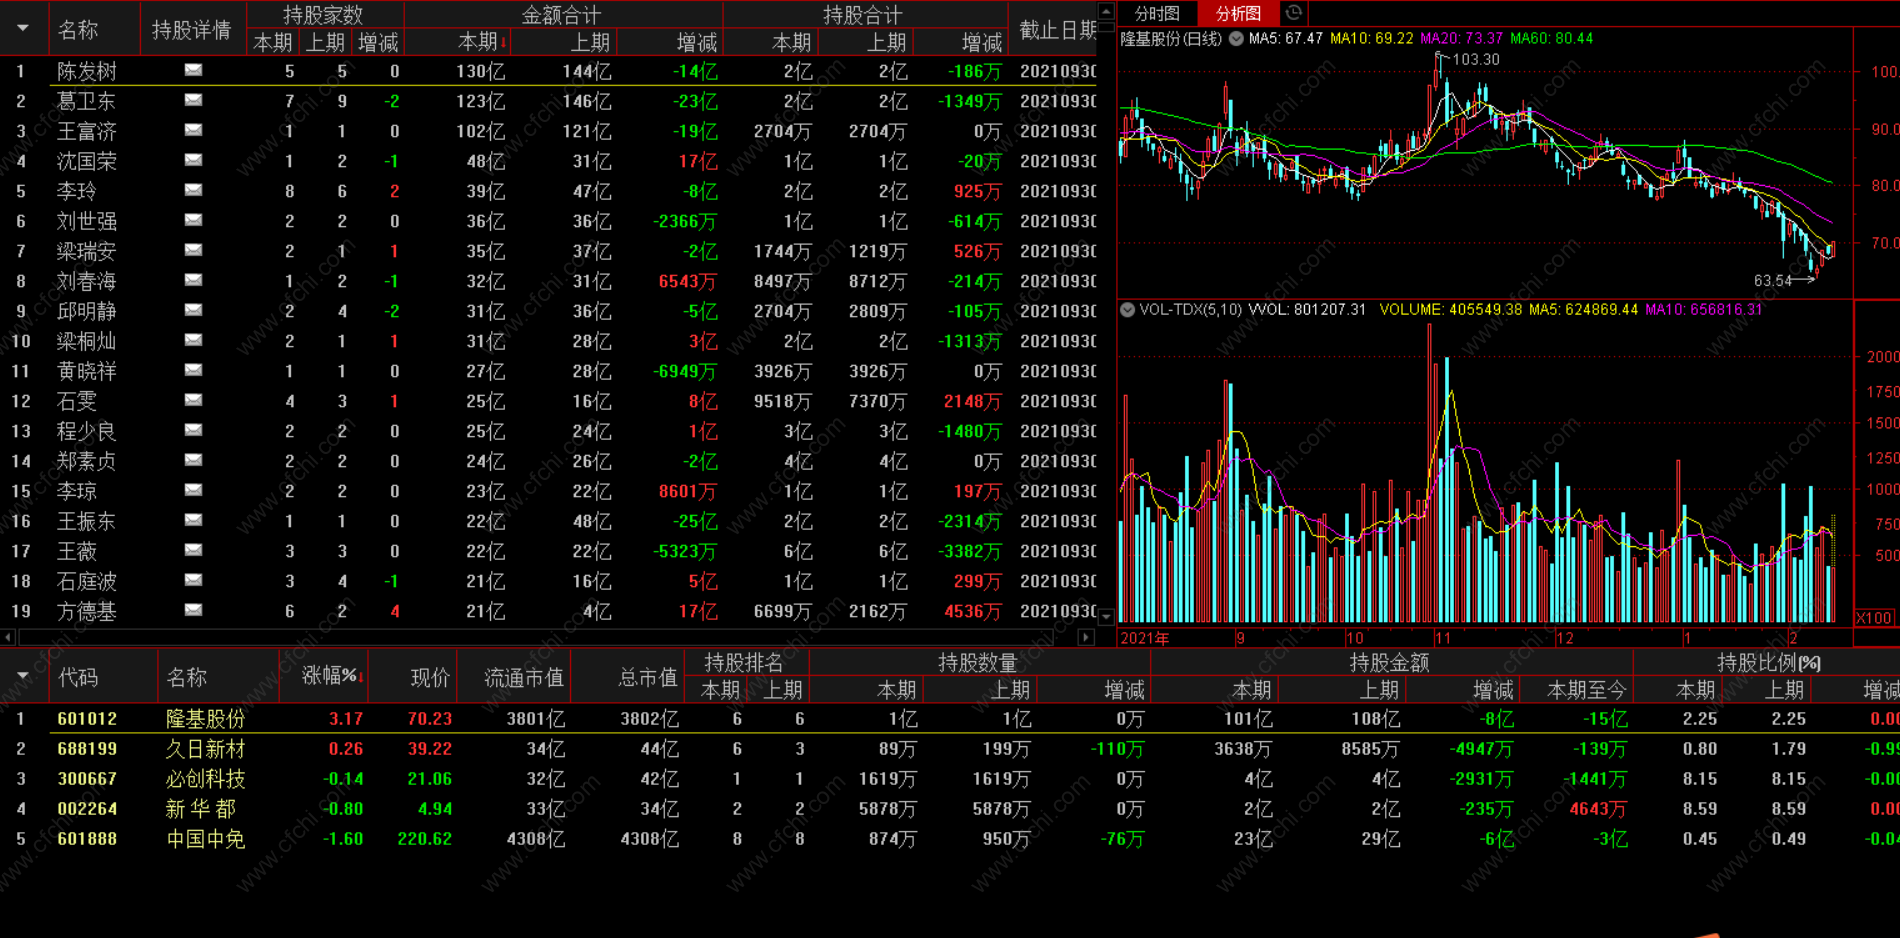Click stock code 601888
1900x938 pixels.
click(87, 839)
